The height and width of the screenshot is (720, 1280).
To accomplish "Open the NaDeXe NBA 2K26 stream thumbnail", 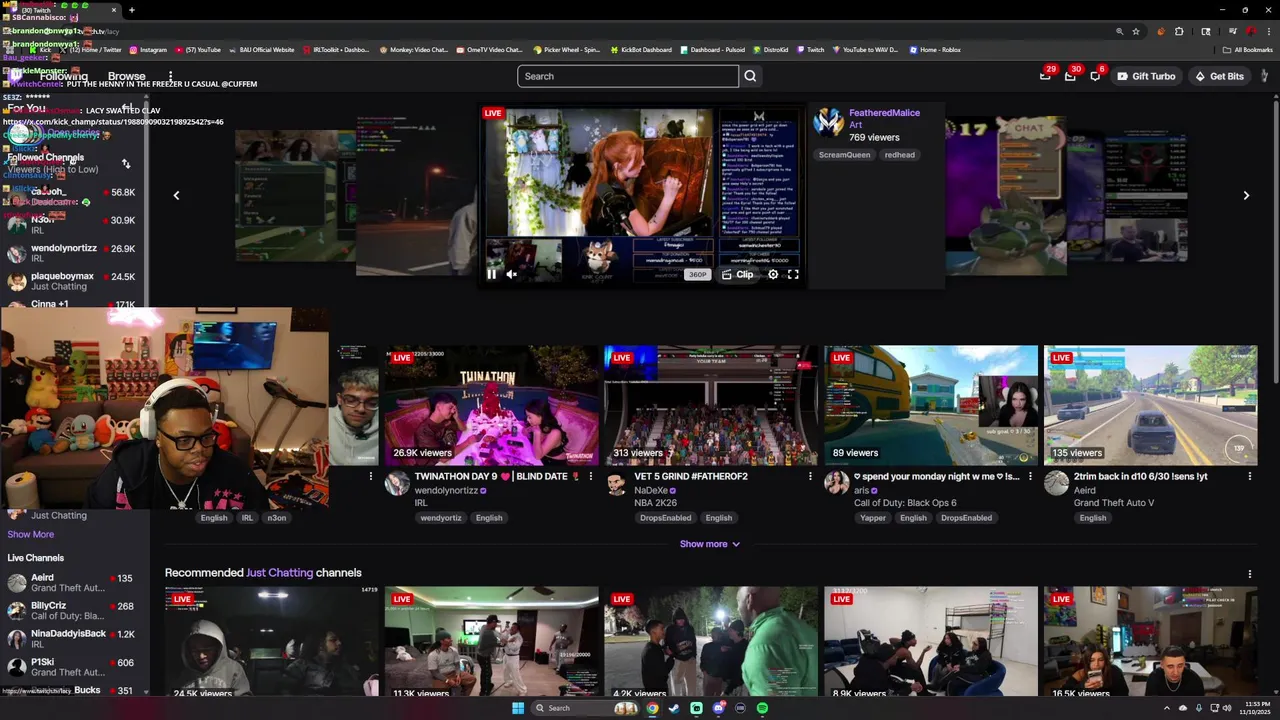I will coord(711,405).
